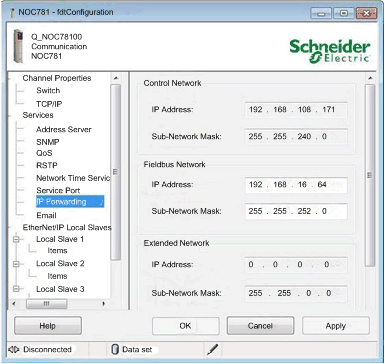
Task: Click tree panel vertical scrollbar thumb
Action: tap(116, 172)
